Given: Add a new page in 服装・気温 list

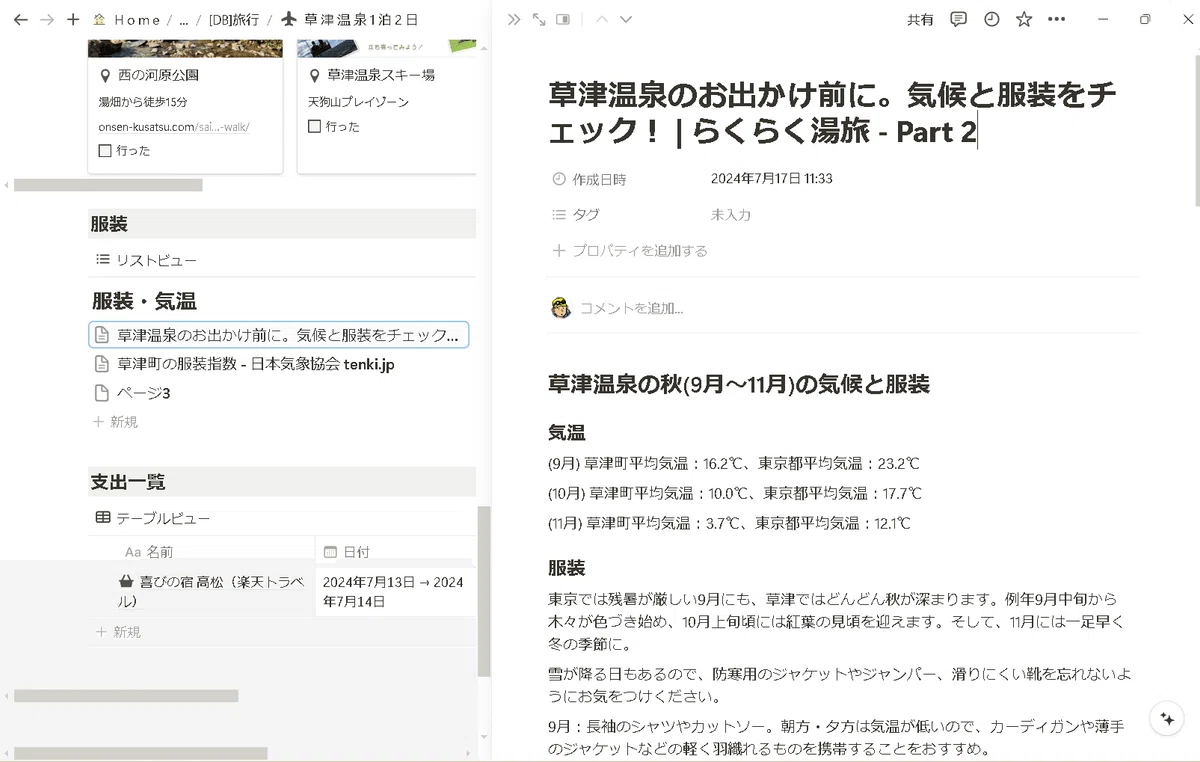Looking at the screenshot, I should (115, 422).
